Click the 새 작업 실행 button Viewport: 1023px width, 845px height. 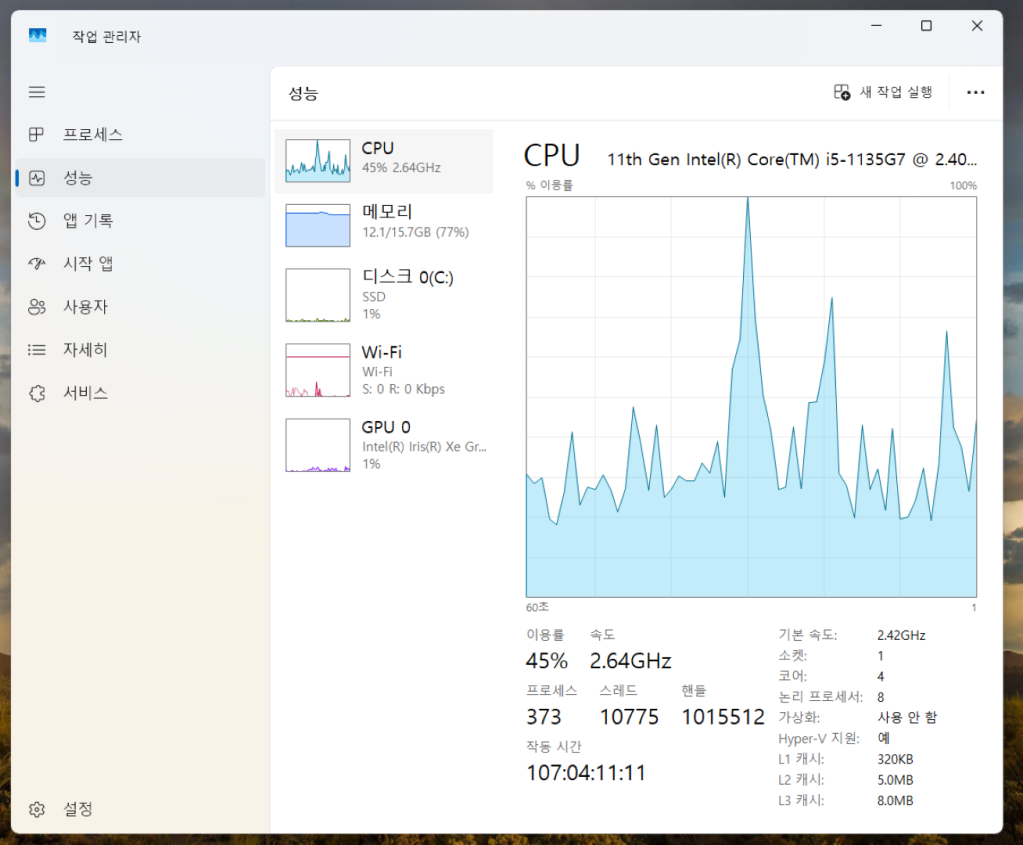[883, 92]
